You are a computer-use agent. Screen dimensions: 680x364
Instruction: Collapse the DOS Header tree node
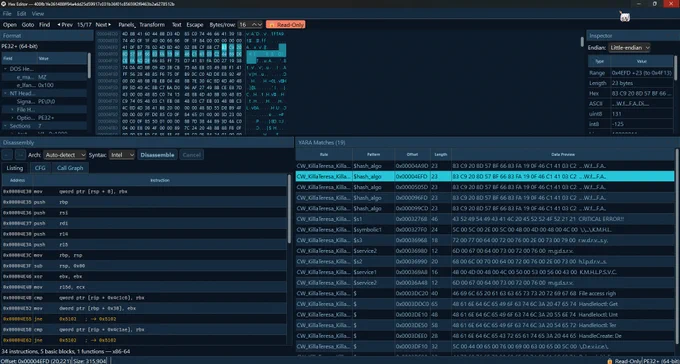click(x=6, y=69)
